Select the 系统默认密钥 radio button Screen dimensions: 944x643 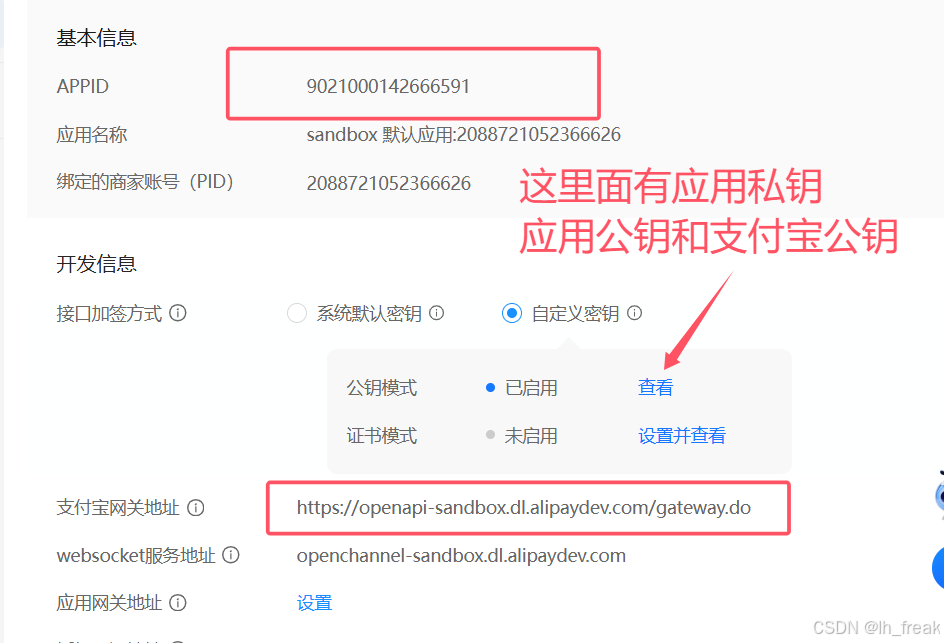point(297,313)
